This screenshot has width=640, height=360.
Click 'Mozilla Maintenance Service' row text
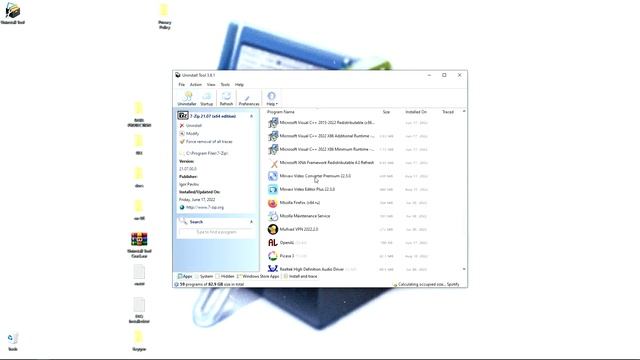coord(305,216)
